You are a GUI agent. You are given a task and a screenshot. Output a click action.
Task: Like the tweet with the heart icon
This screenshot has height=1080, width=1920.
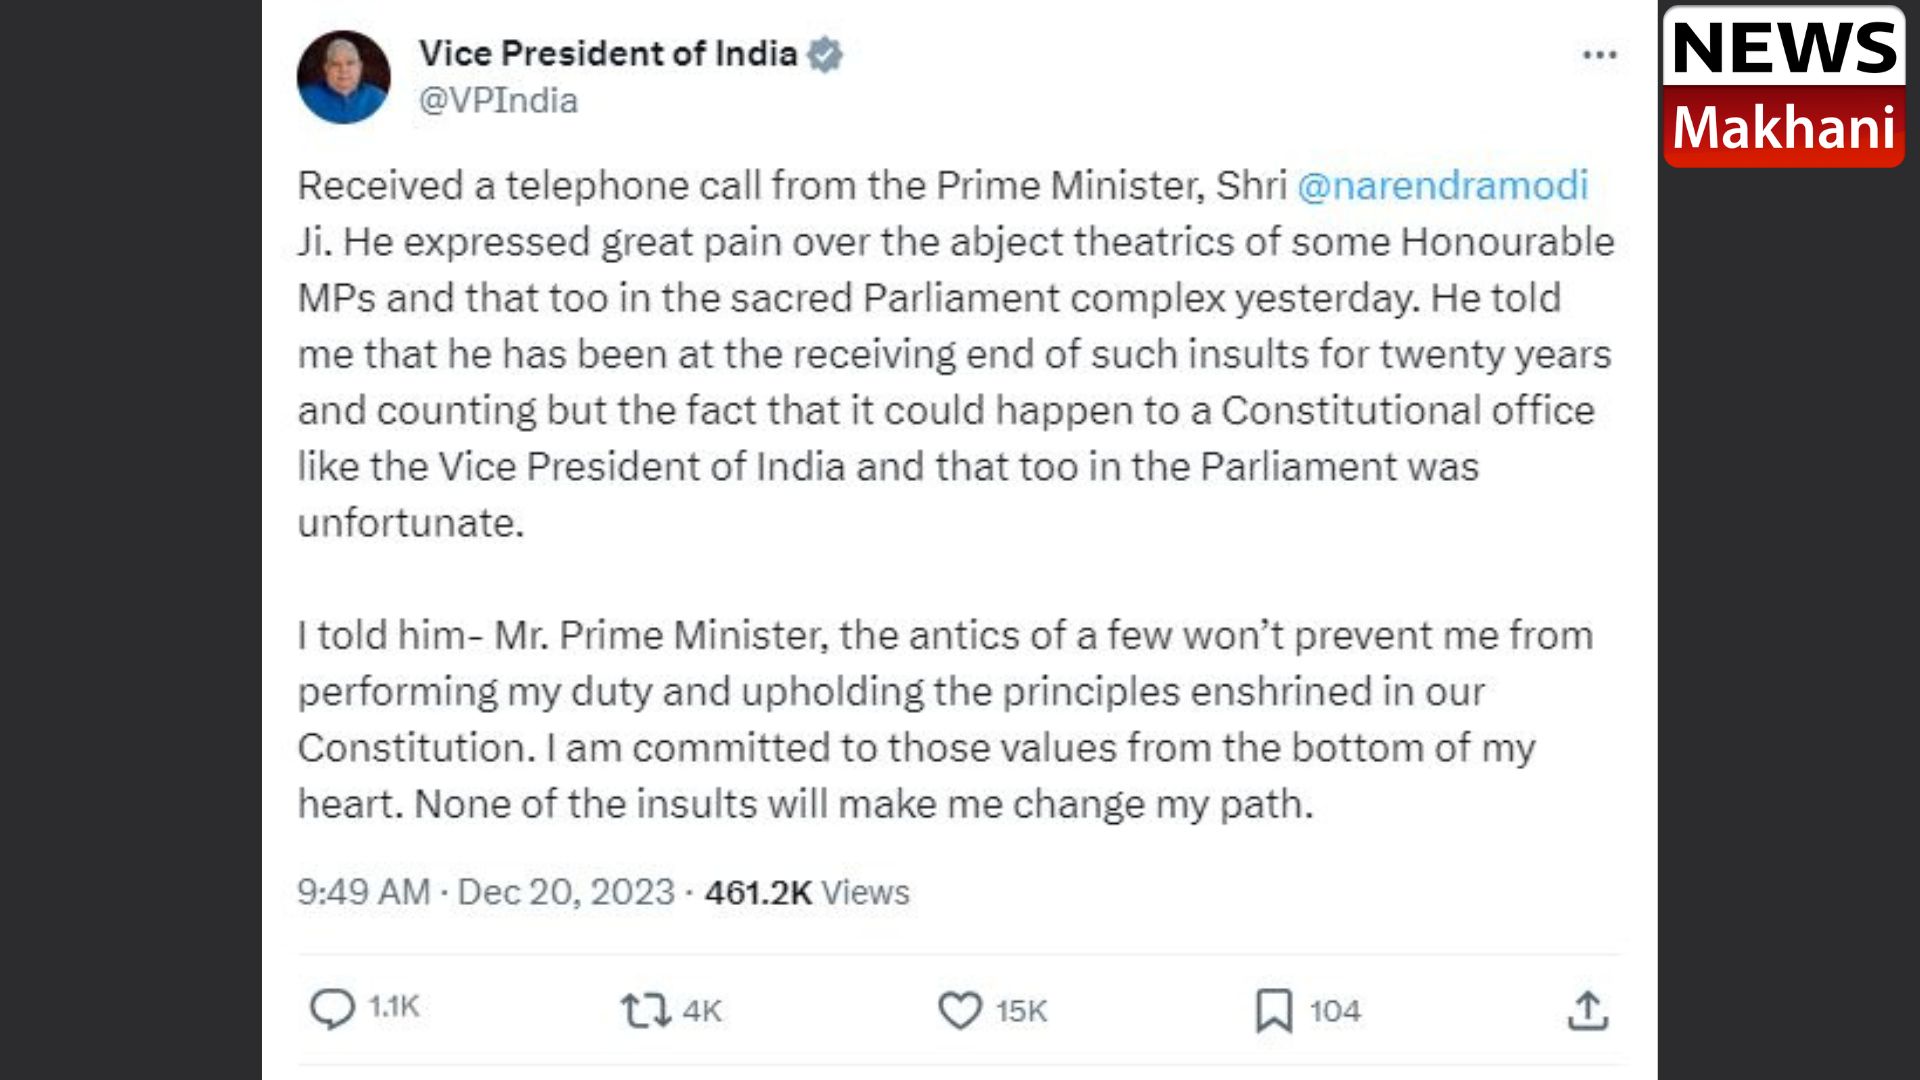(x=960, y=1010)
